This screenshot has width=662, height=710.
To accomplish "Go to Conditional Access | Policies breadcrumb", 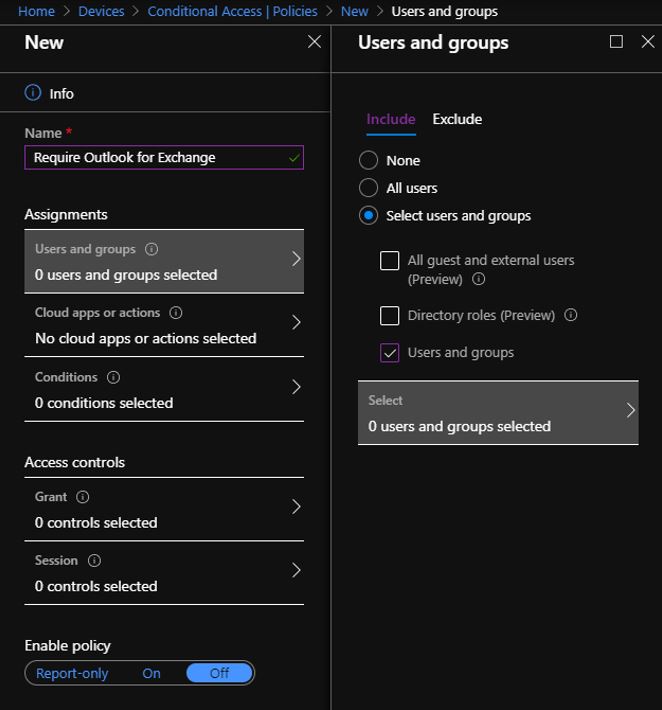I will click(232, 11).
